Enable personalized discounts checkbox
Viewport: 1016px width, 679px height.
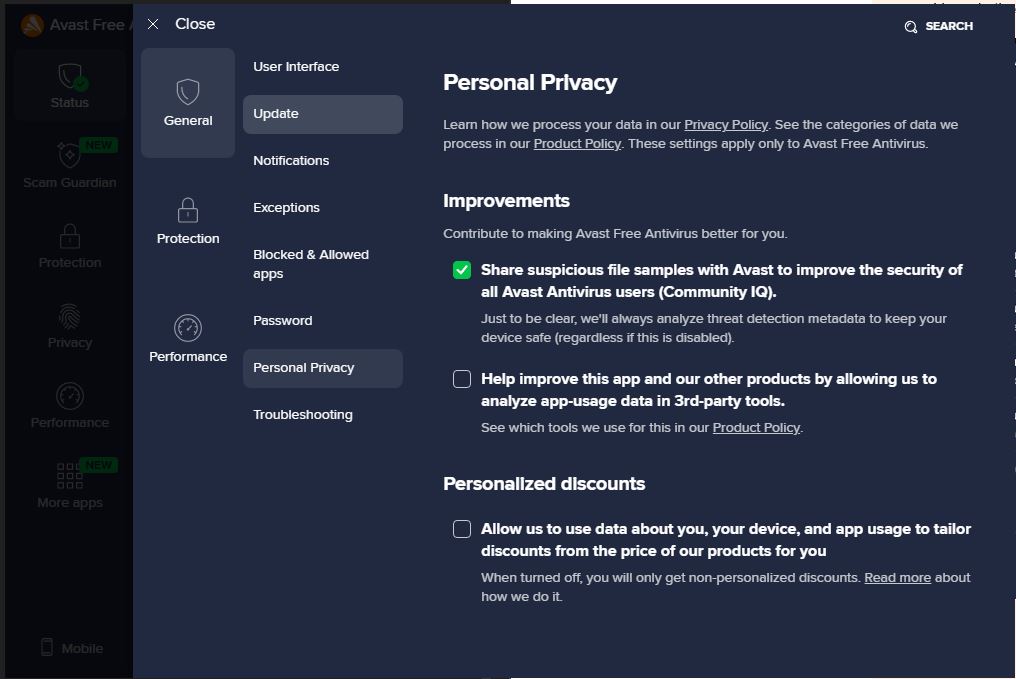(x=462, y=529)
